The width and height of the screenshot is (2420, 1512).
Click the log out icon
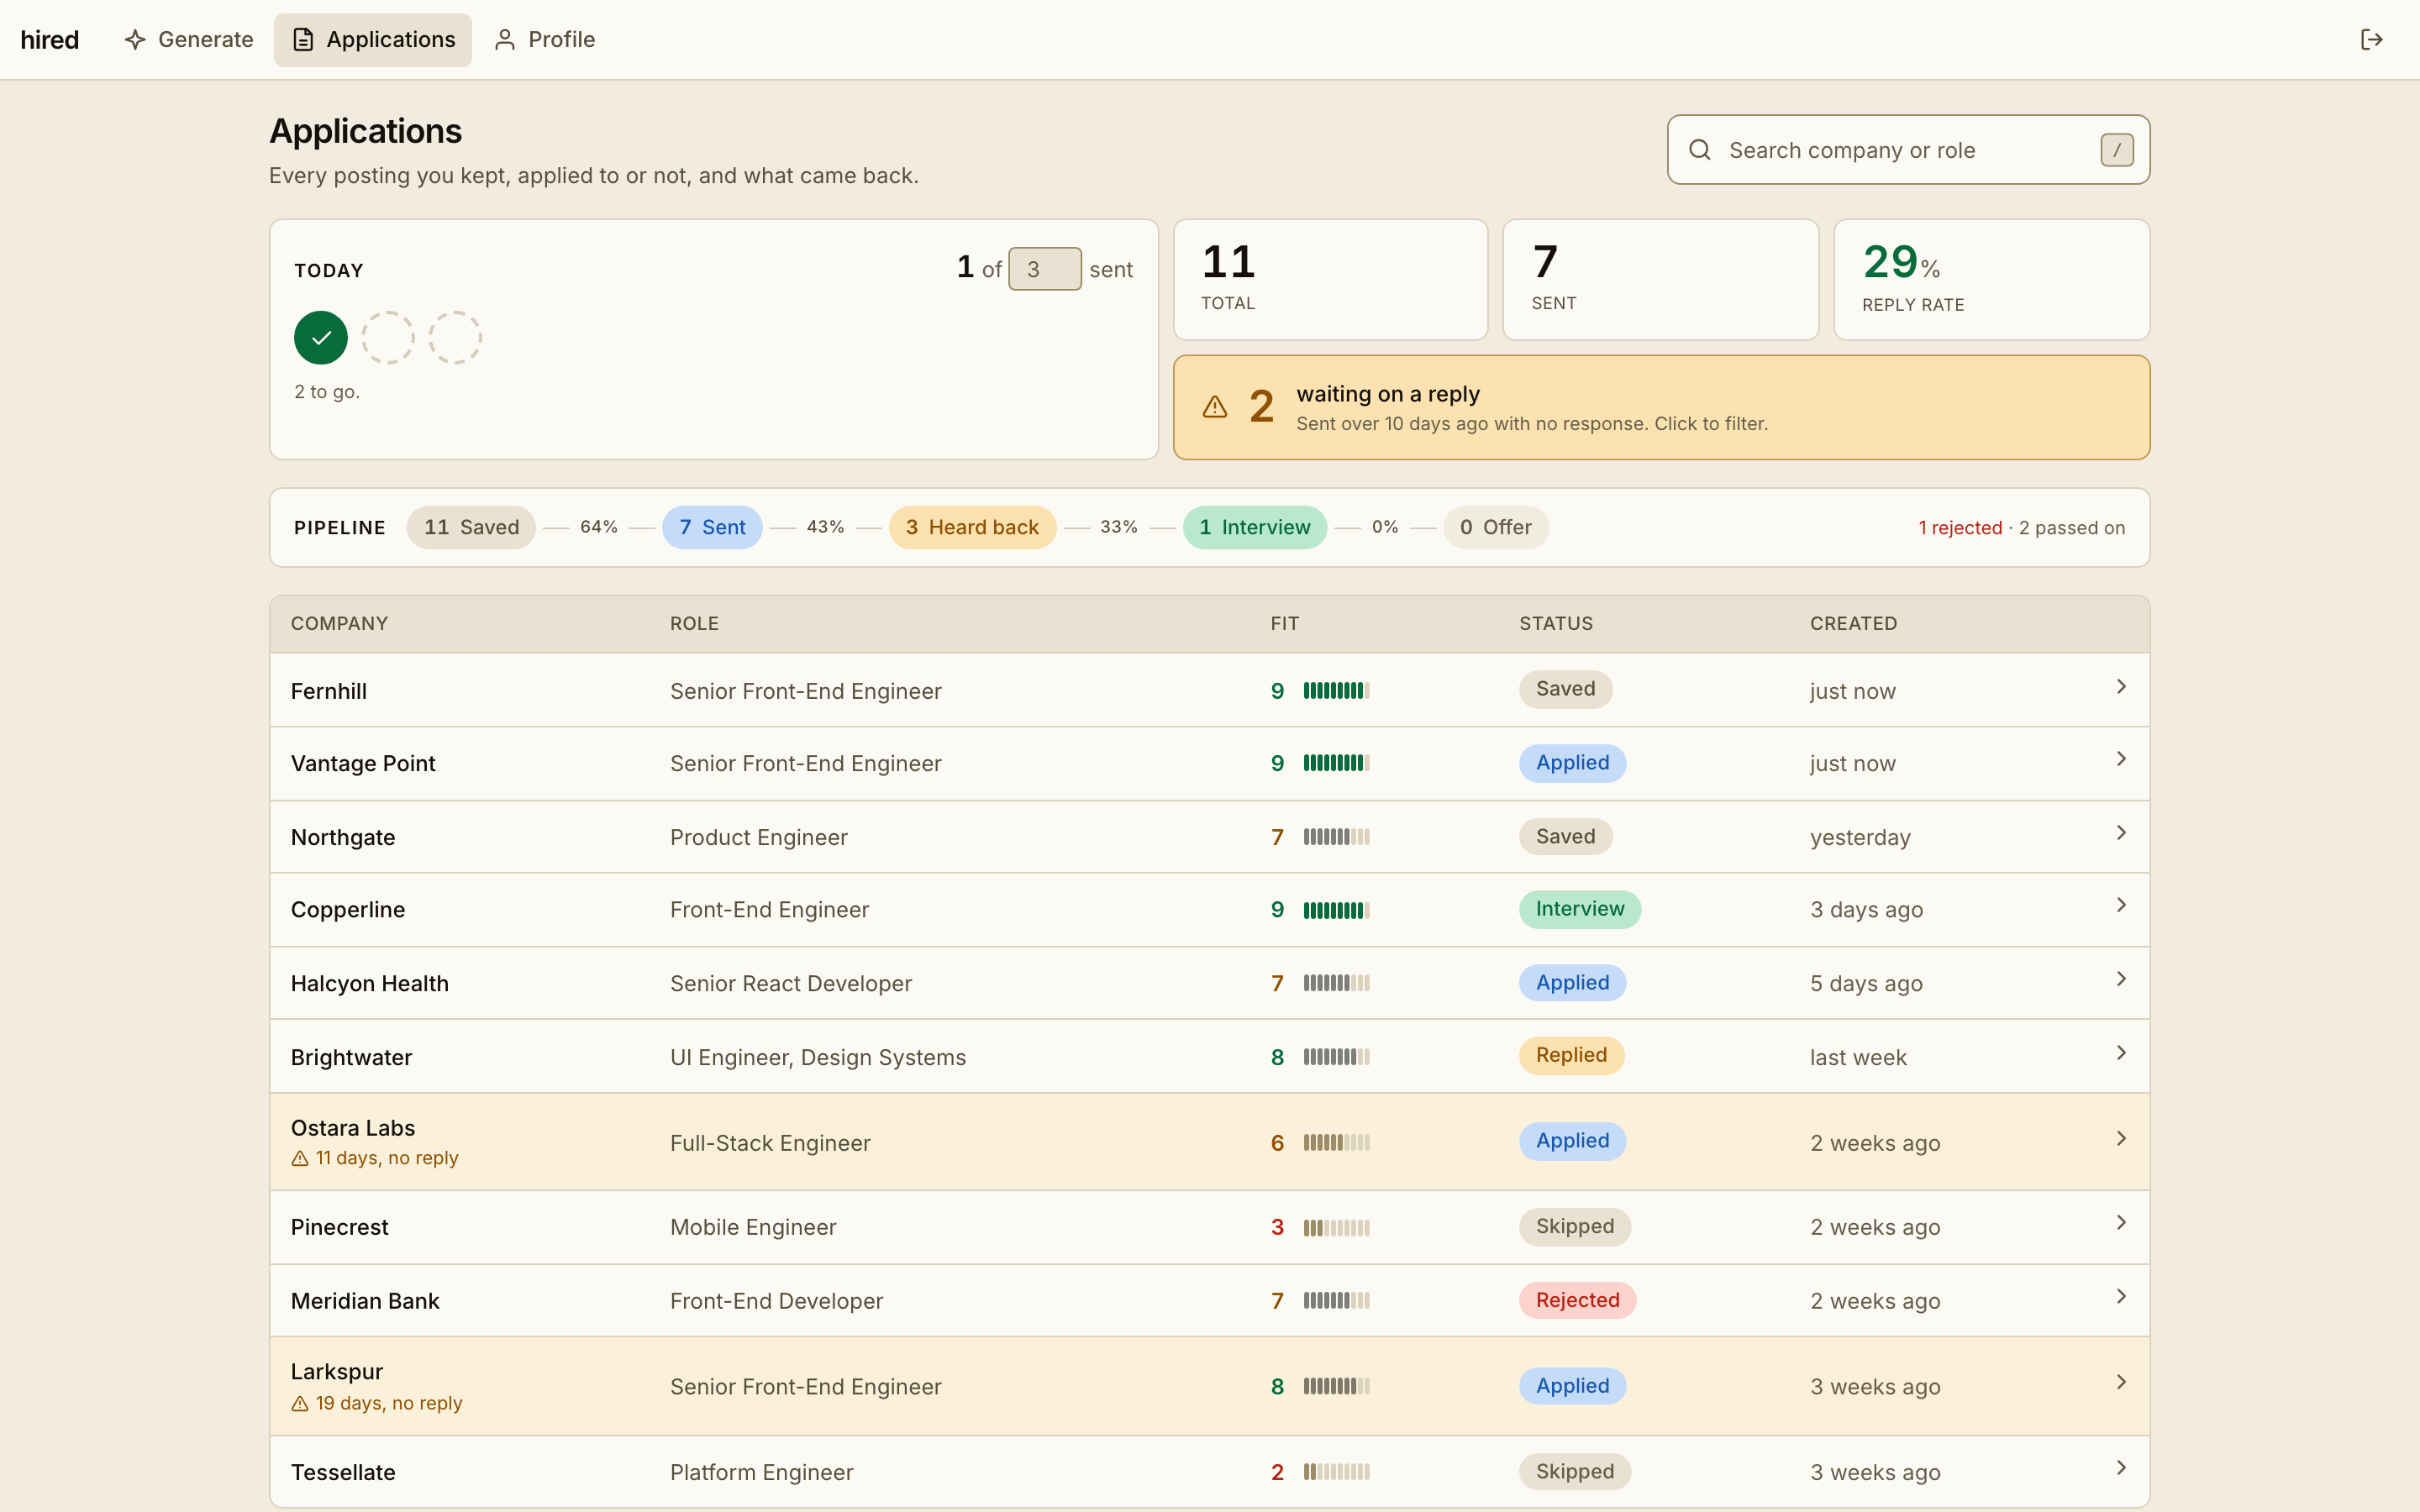pos(2371,40)
